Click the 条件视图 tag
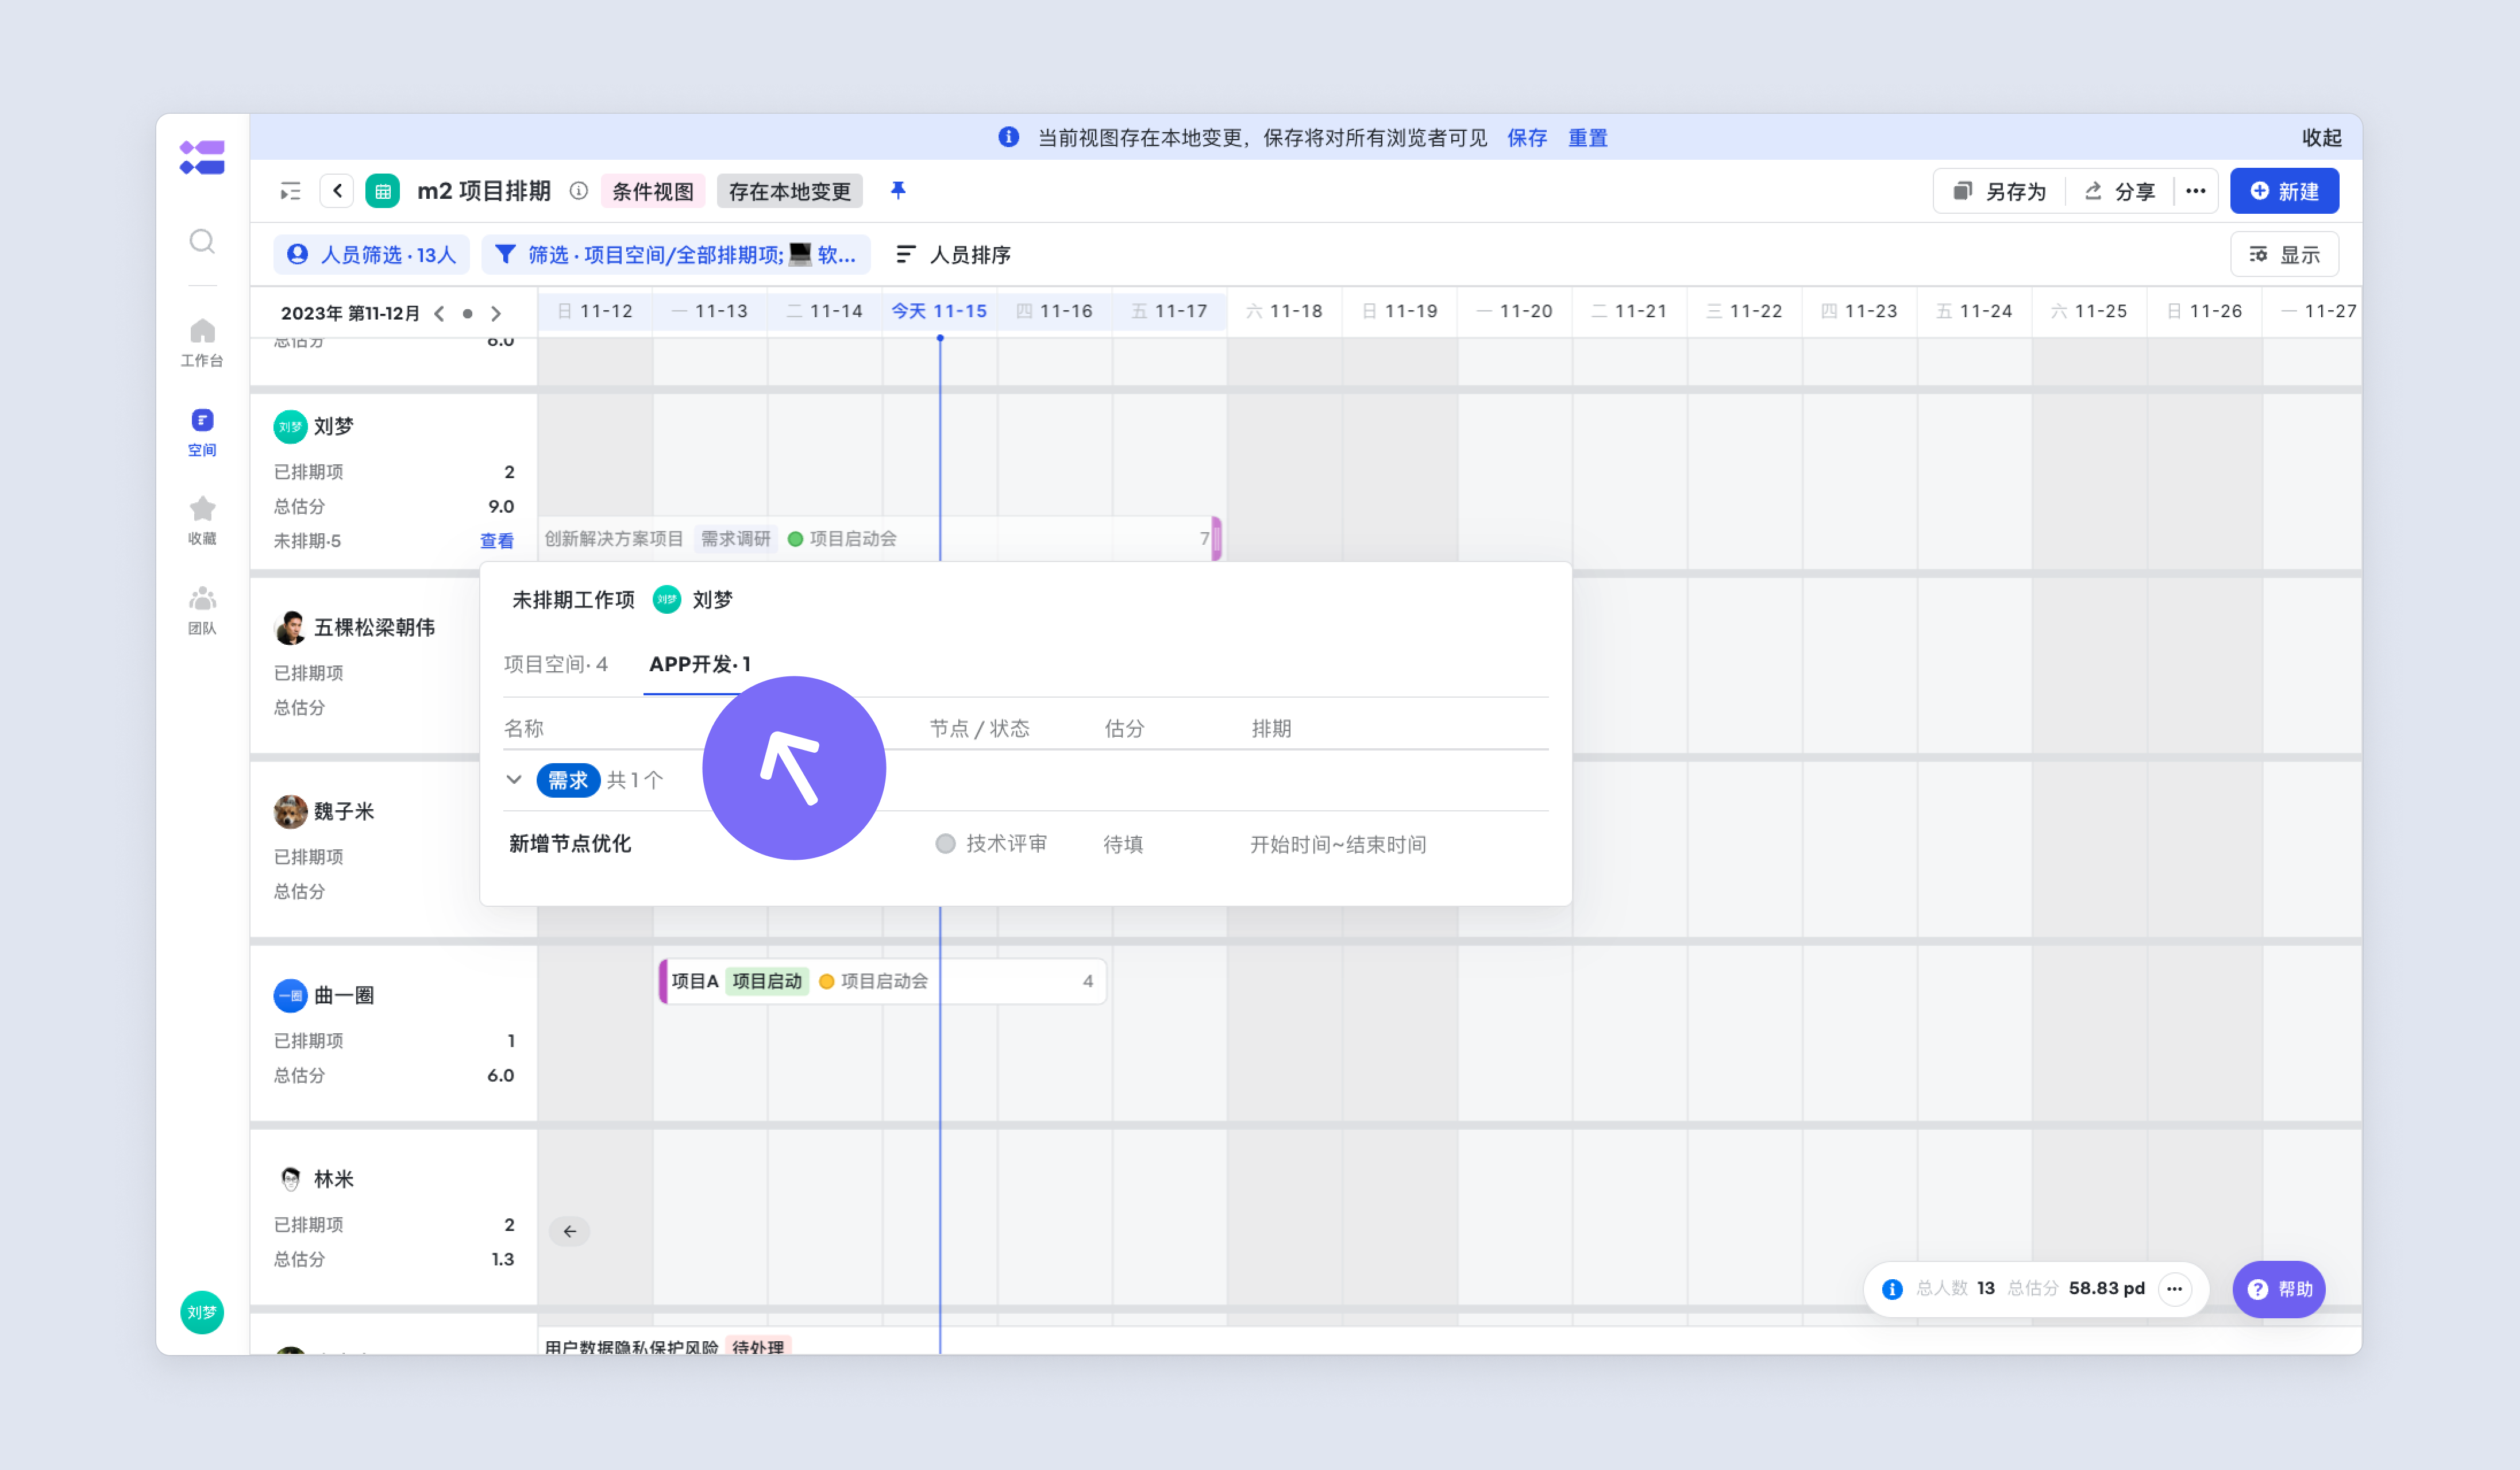 click(x=653, y=191)
